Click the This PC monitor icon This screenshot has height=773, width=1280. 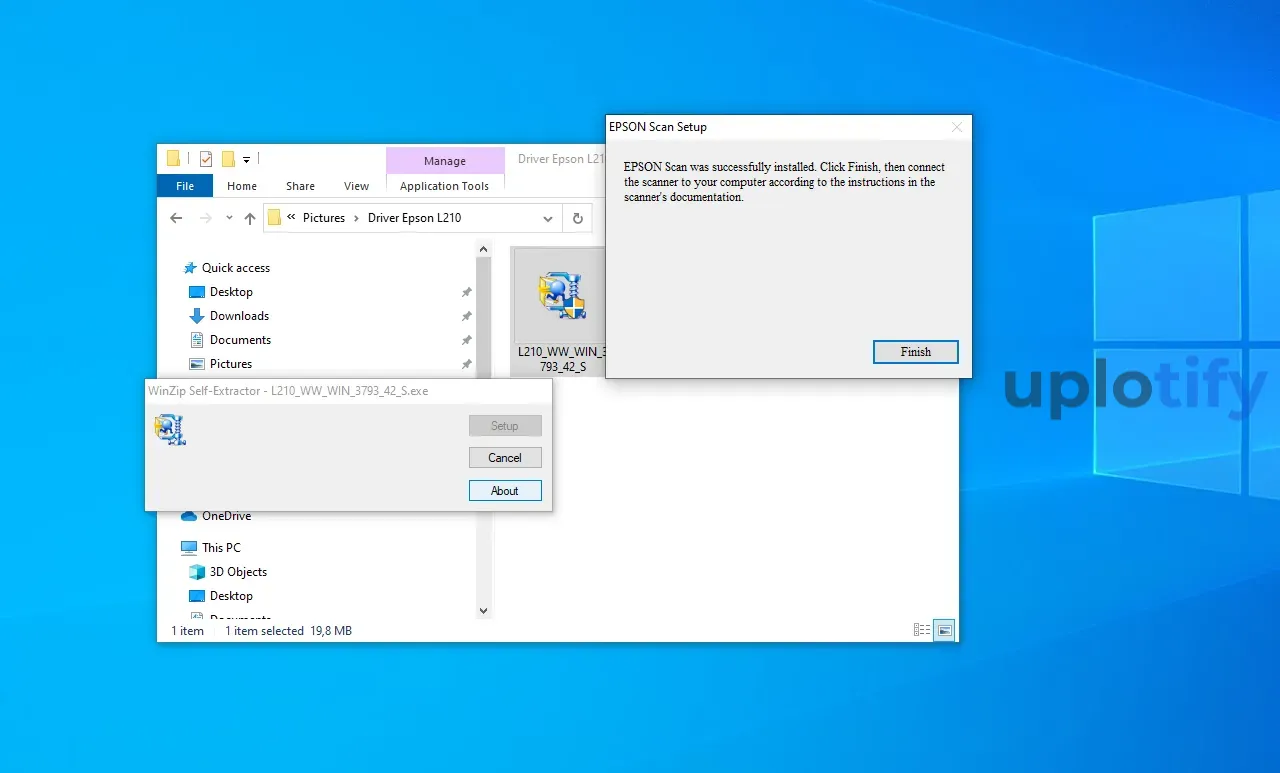coord(189,548)
